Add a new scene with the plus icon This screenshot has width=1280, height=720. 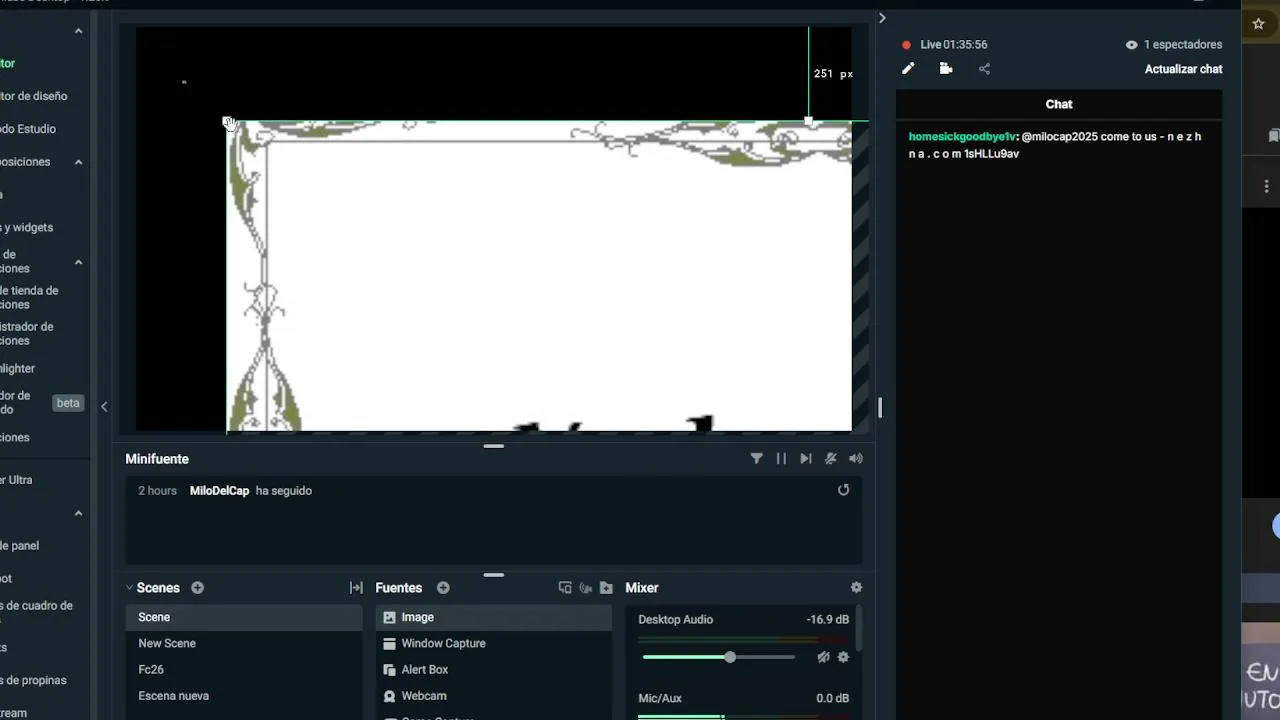tap(197, 588)
